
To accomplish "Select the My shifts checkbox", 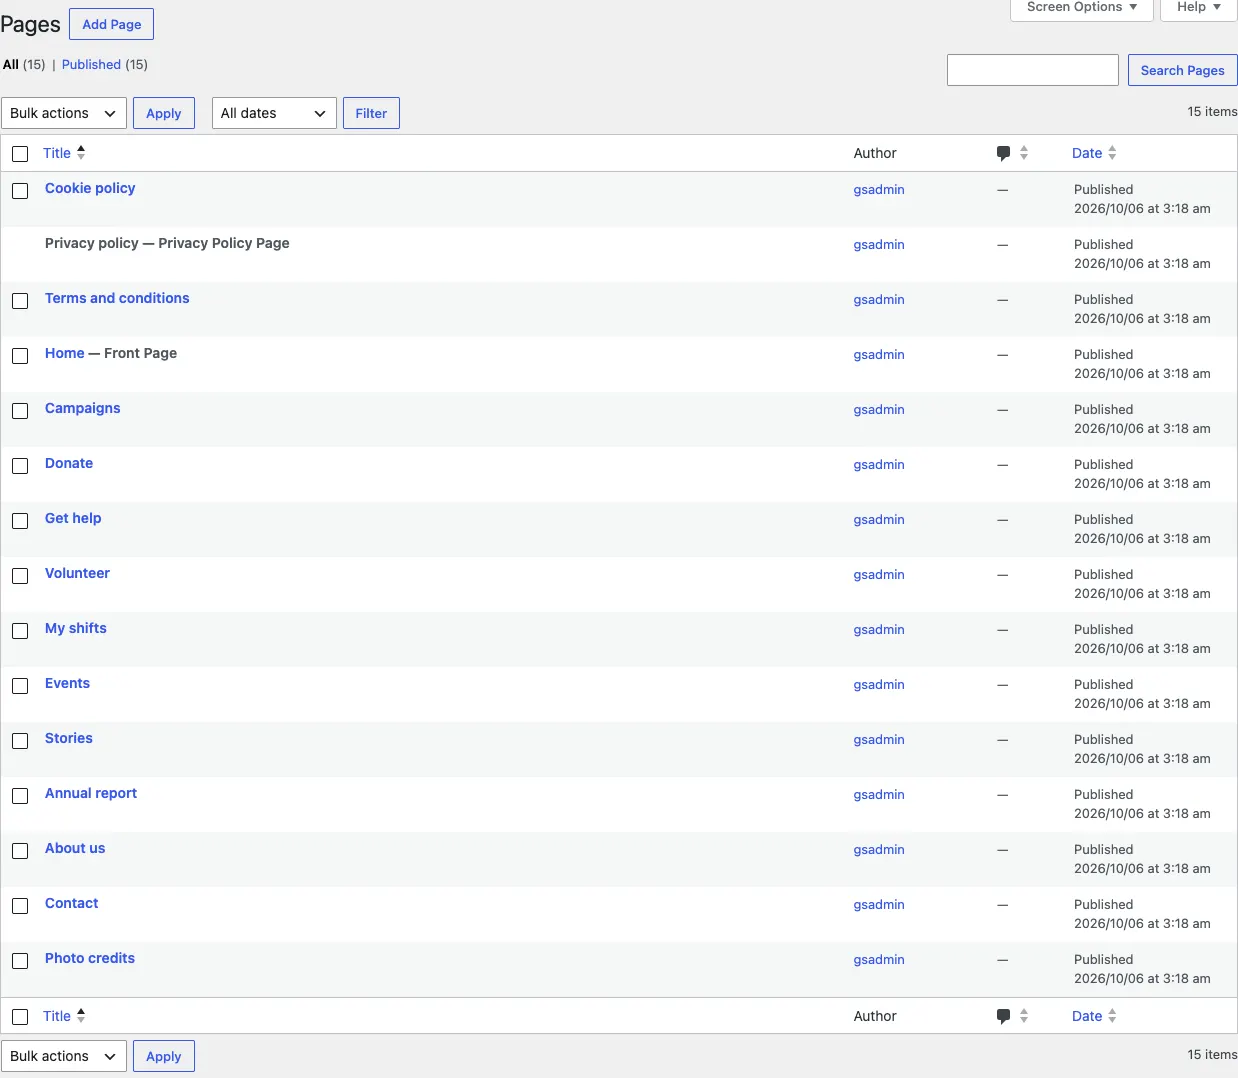I will (x=20, y=631).
